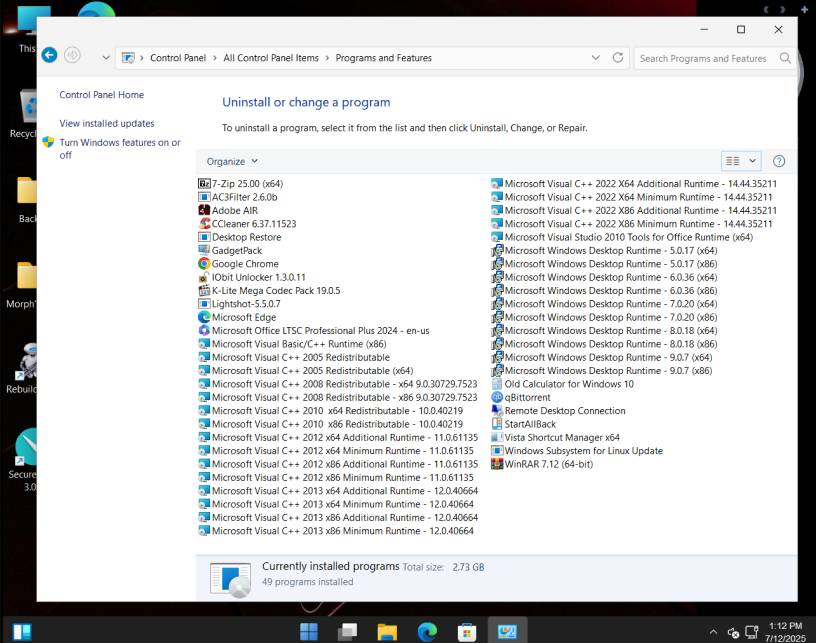
Task: Expand the view options dropdown arrow
Action: 753,161
